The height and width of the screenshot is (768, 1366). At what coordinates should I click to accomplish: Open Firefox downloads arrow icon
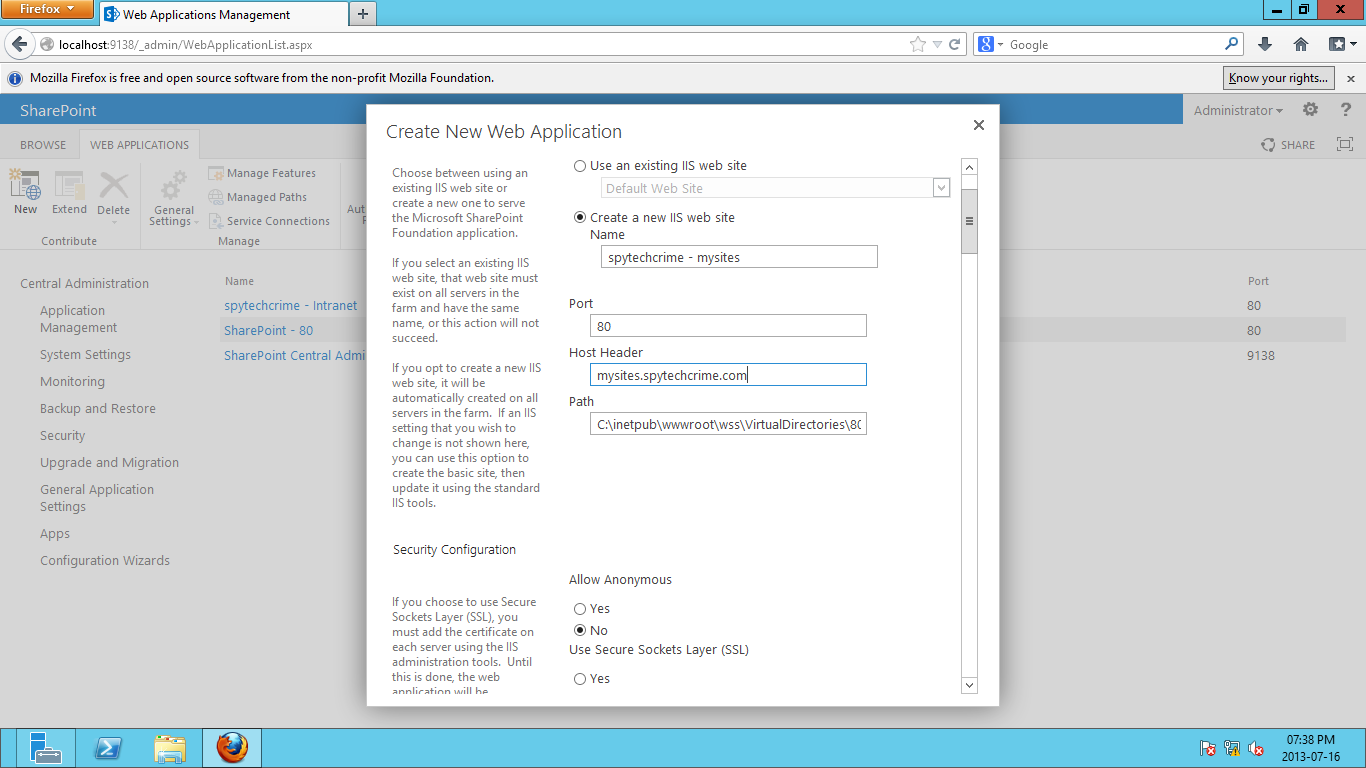(x=1265, y=44)
